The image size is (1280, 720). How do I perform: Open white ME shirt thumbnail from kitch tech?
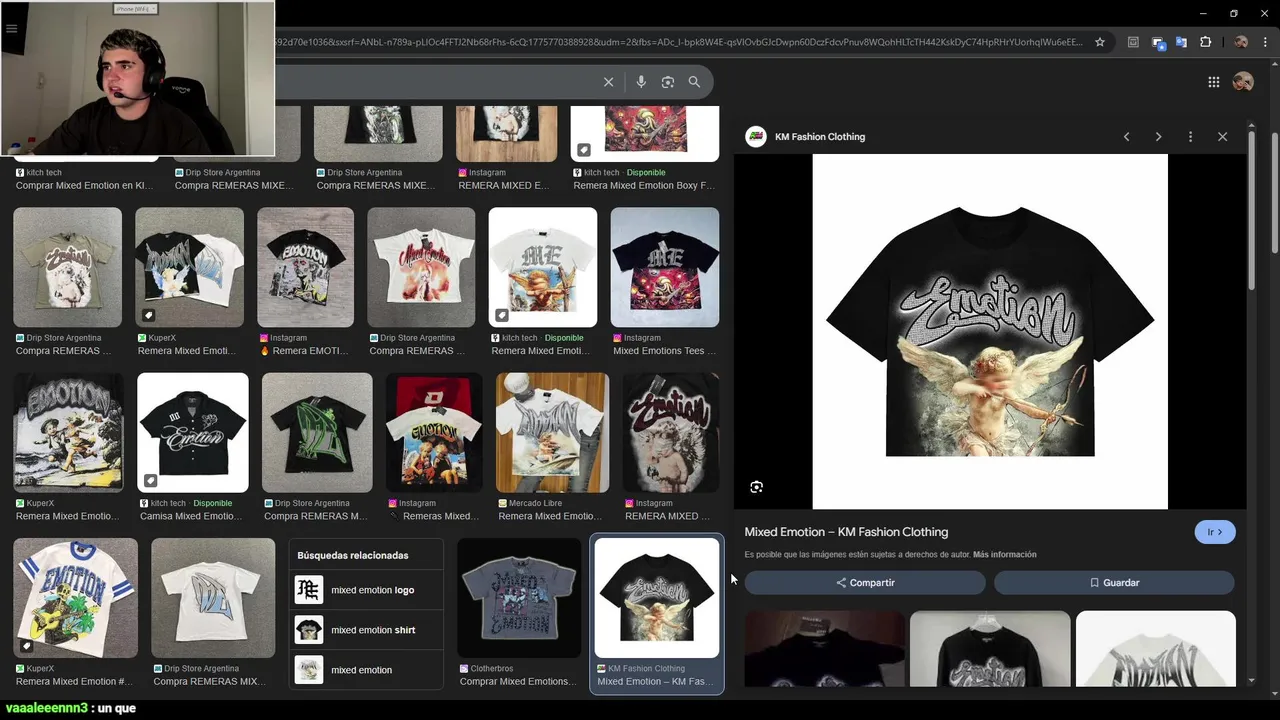tap(542, 267)
